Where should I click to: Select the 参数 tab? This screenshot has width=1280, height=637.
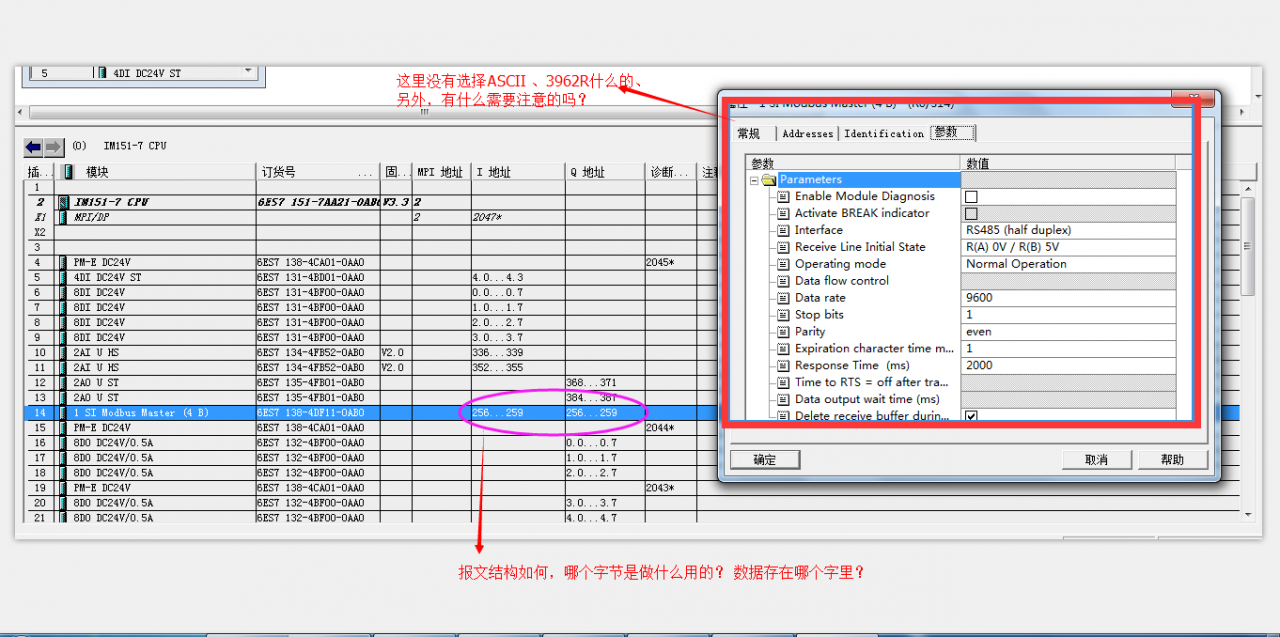click(951, 133)
